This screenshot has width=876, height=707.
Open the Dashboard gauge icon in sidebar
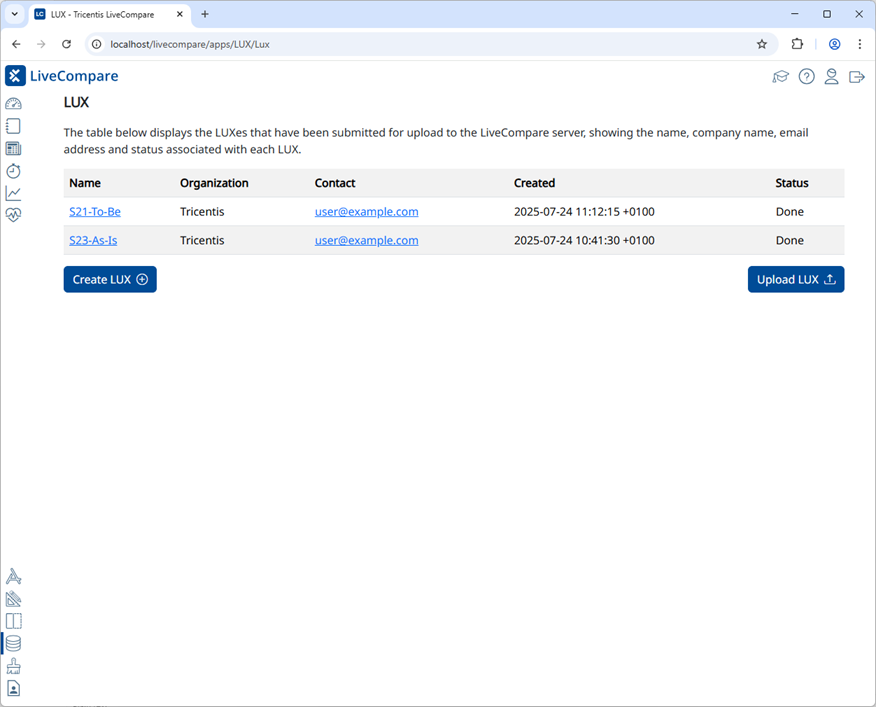pos(13,104)
